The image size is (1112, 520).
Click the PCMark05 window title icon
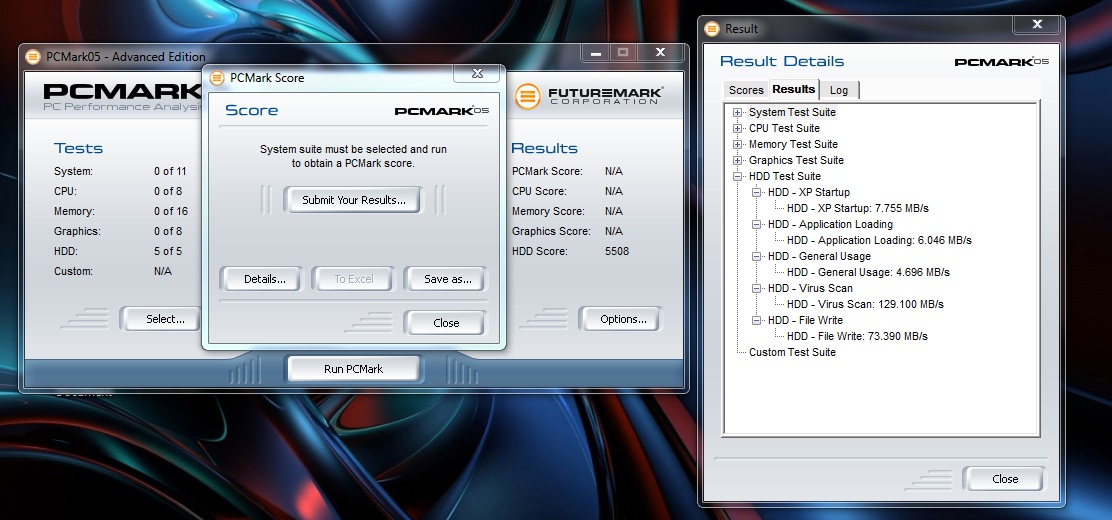[x=33, y=57]
